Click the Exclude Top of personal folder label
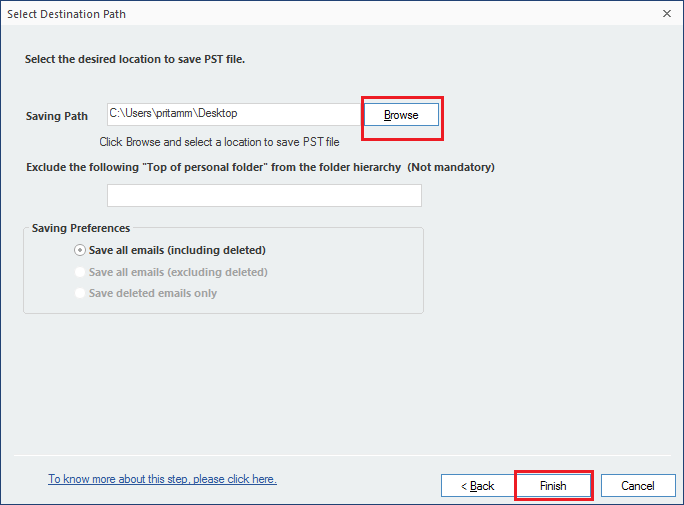Image resolution: width=684 pixels, height=505 pixels. point(213,167)
